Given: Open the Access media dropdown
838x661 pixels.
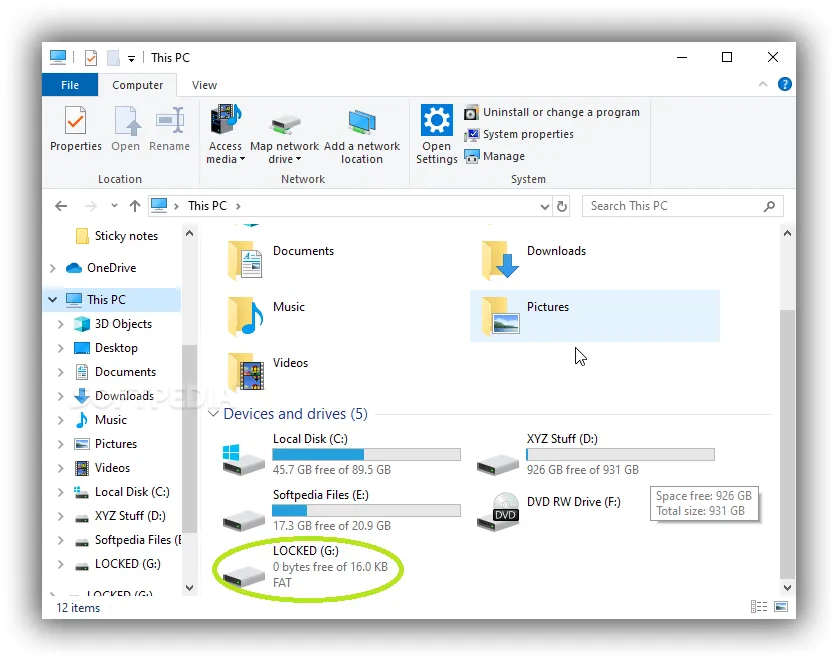Looking at the screenshot, I should tap(226, 135).
